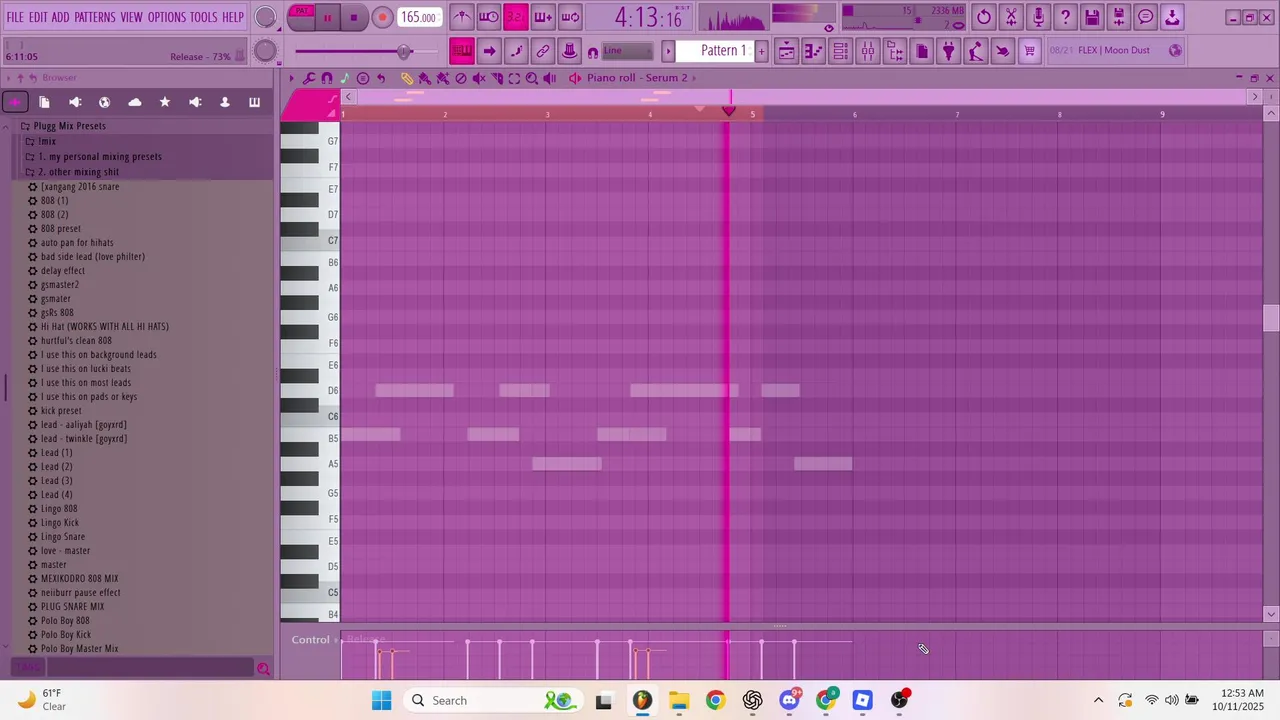Toggle the Browser view icon
The width and height of the screenshot is (1280, 720).
895,51
